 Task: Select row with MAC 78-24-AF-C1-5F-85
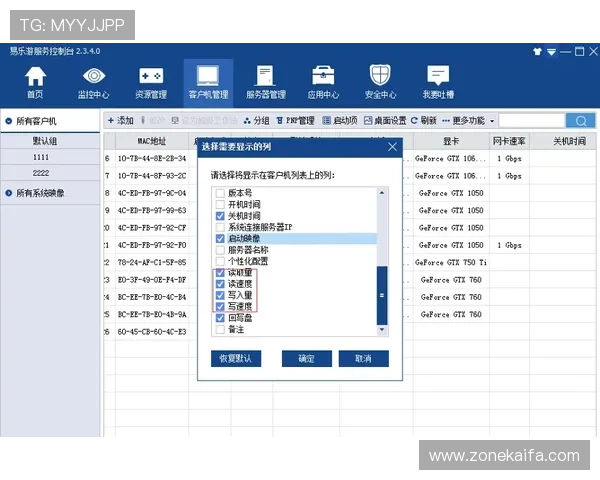point(152,263)
